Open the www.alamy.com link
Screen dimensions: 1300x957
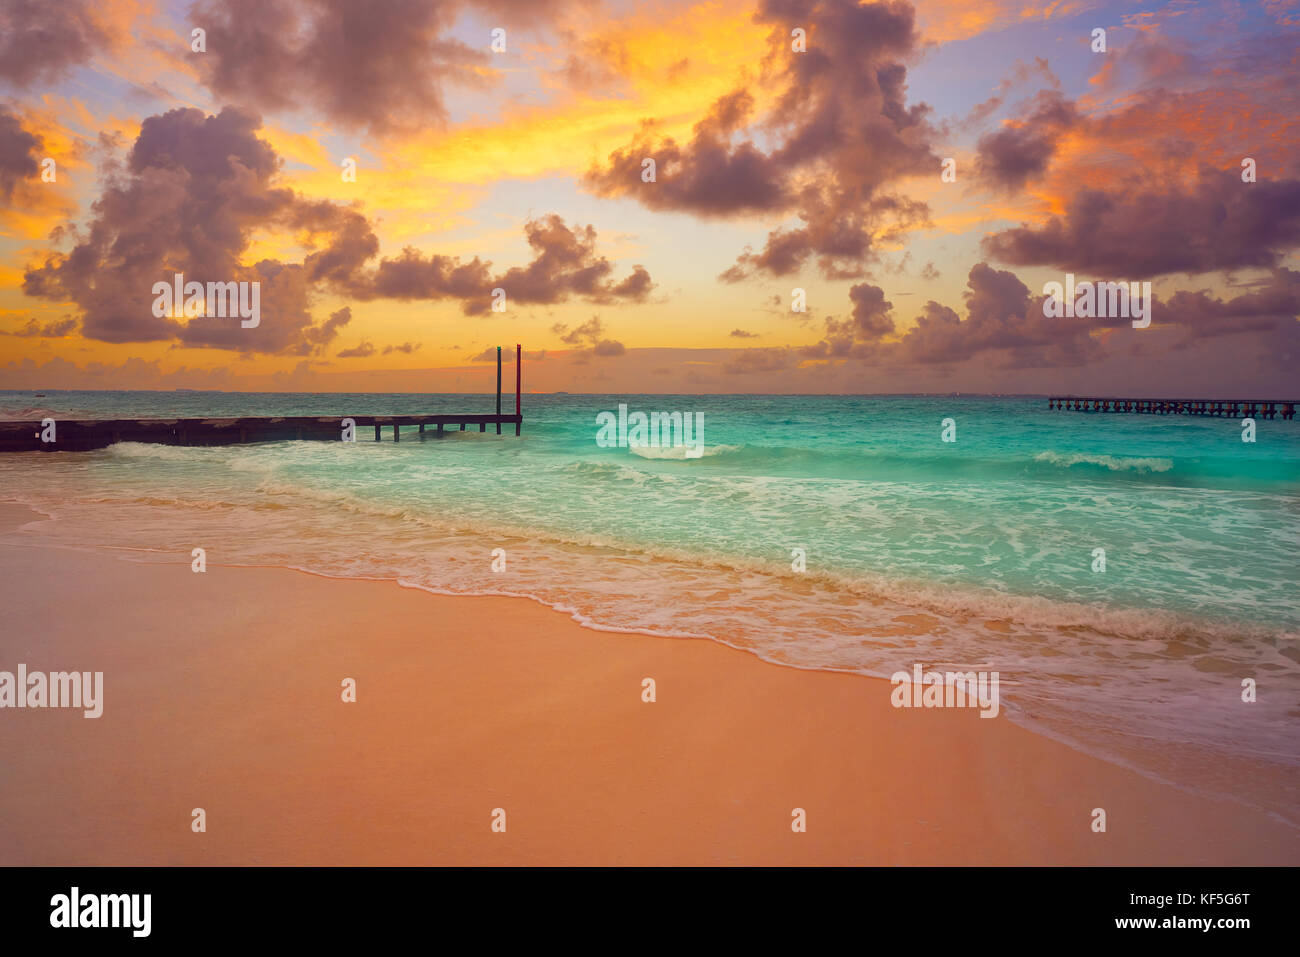point(1183,923)
